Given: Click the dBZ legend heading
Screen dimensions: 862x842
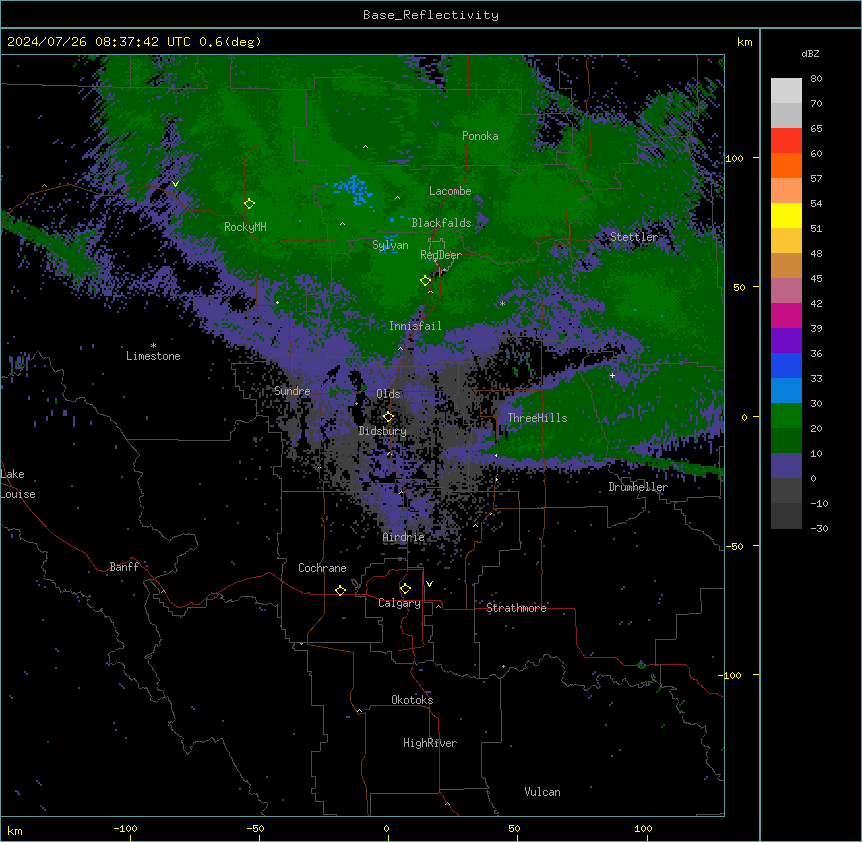Looking at the screenshot, I should point(810,54).
